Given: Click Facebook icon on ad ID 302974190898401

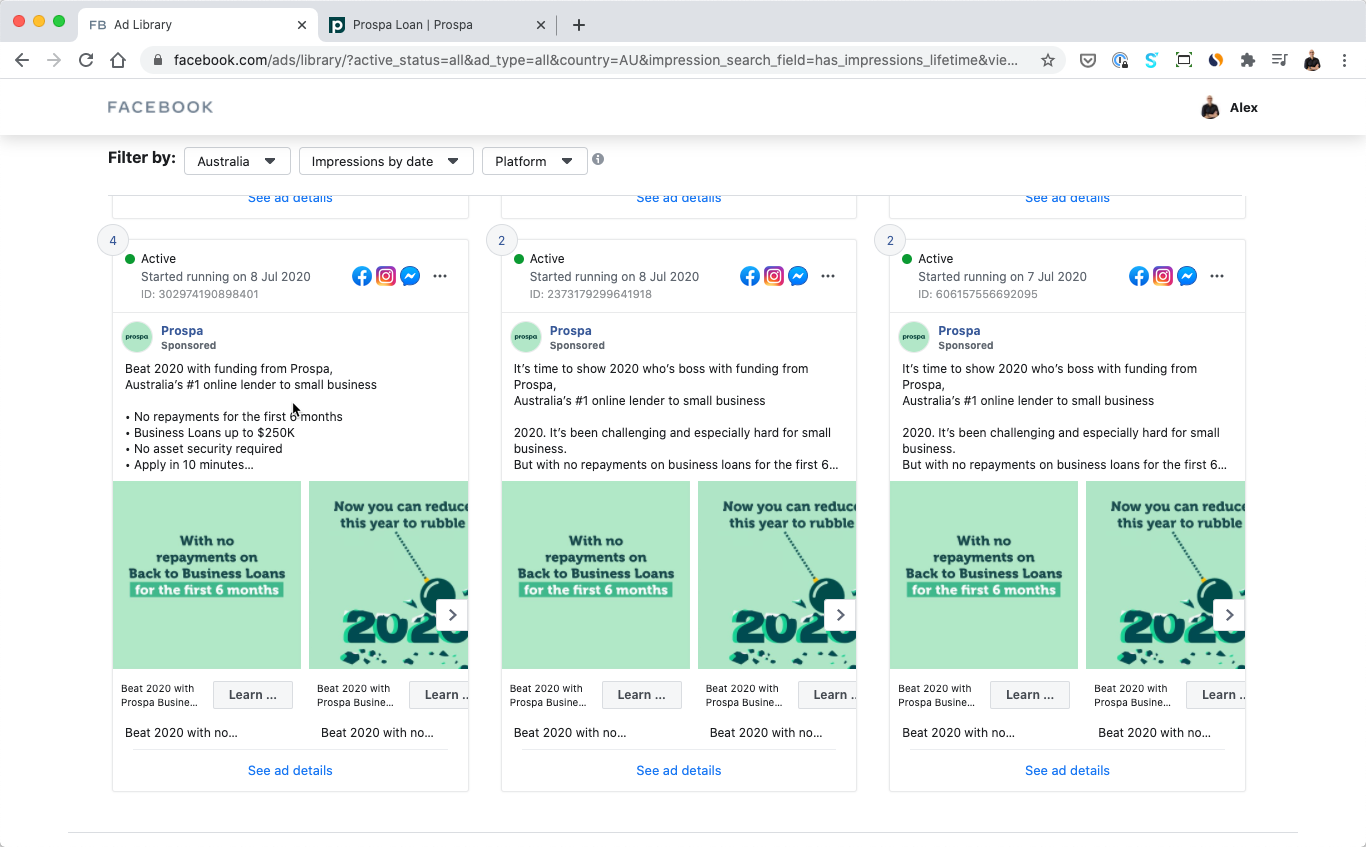Looking at the screenshot, I should tap(362, 276).
